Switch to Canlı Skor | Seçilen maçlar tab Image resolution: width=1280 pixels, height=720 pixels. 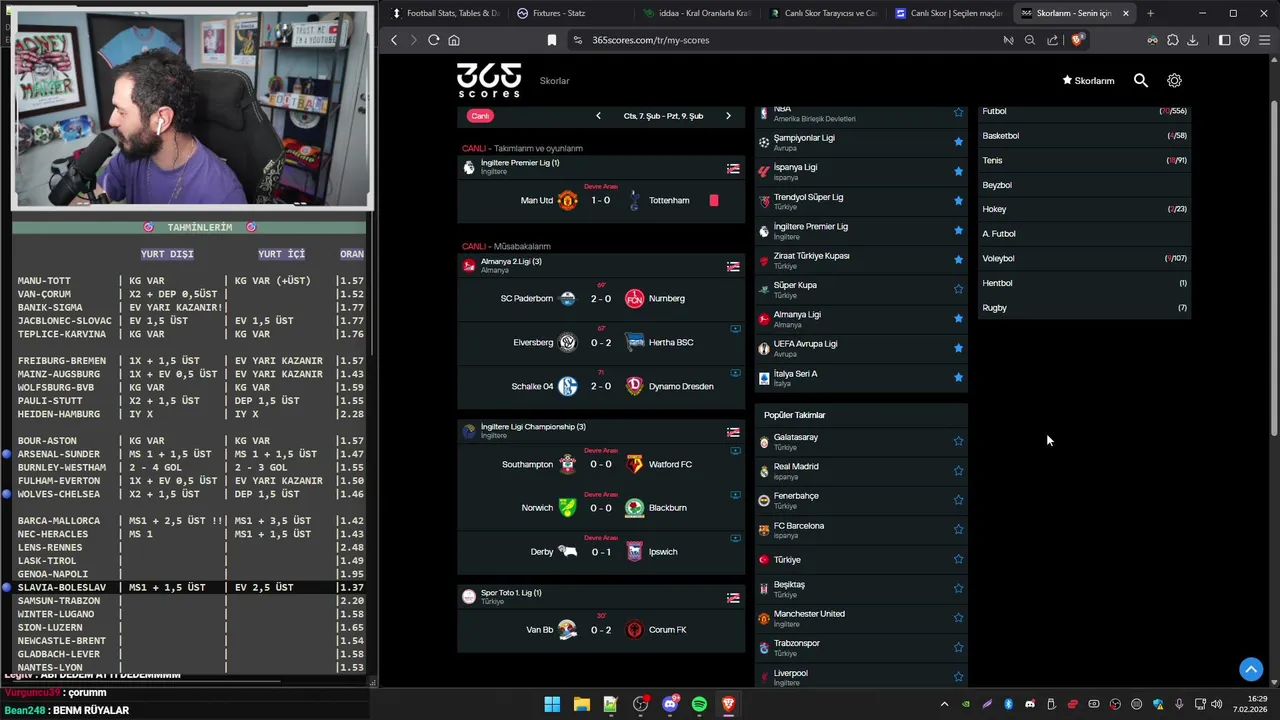(x=948, y=13)
